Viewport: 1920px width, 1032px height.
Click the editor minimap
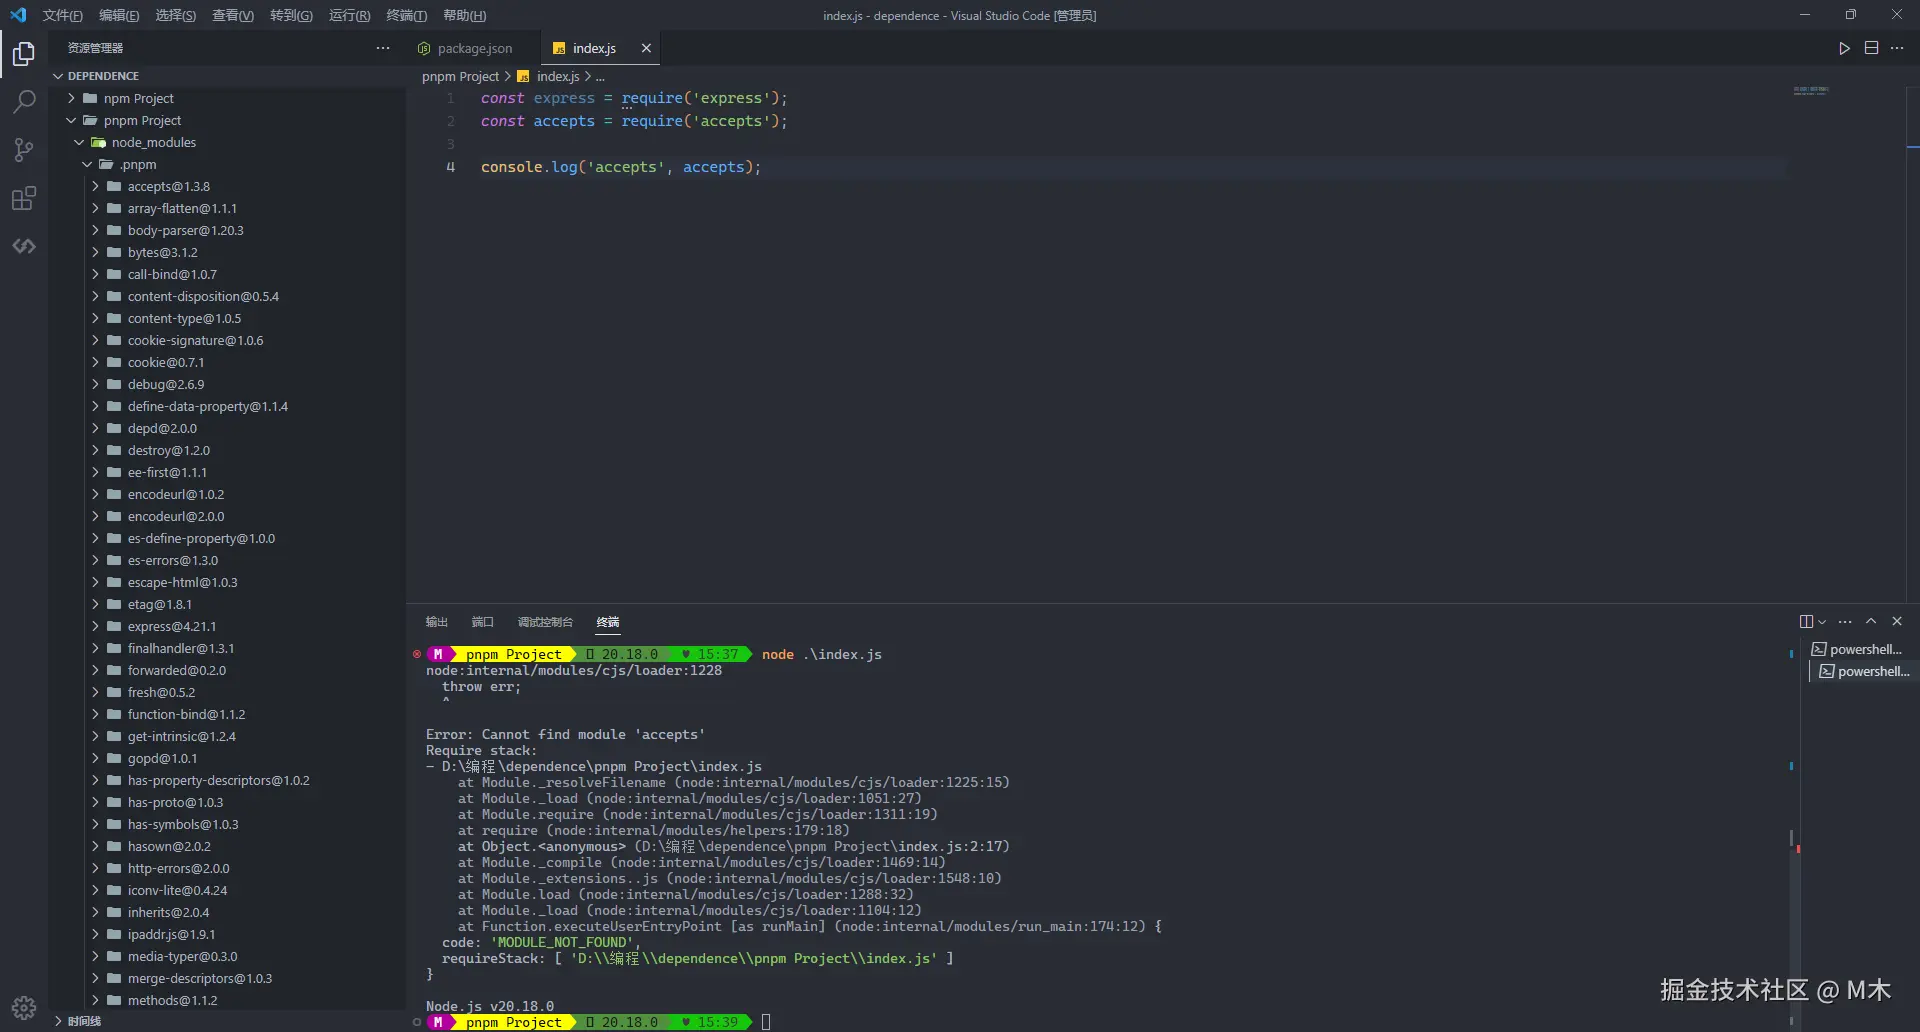[x=1811, y=91]
